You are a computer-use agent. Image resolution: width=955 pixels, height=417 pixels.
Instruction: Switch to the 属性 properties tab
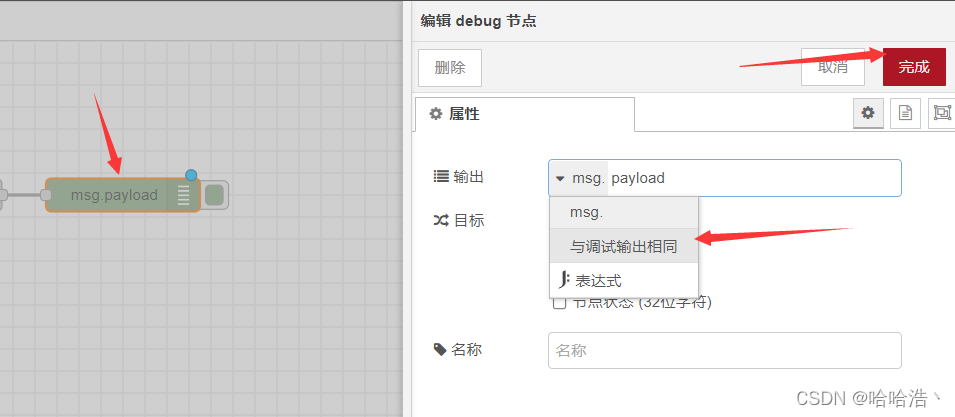point(524,114)
